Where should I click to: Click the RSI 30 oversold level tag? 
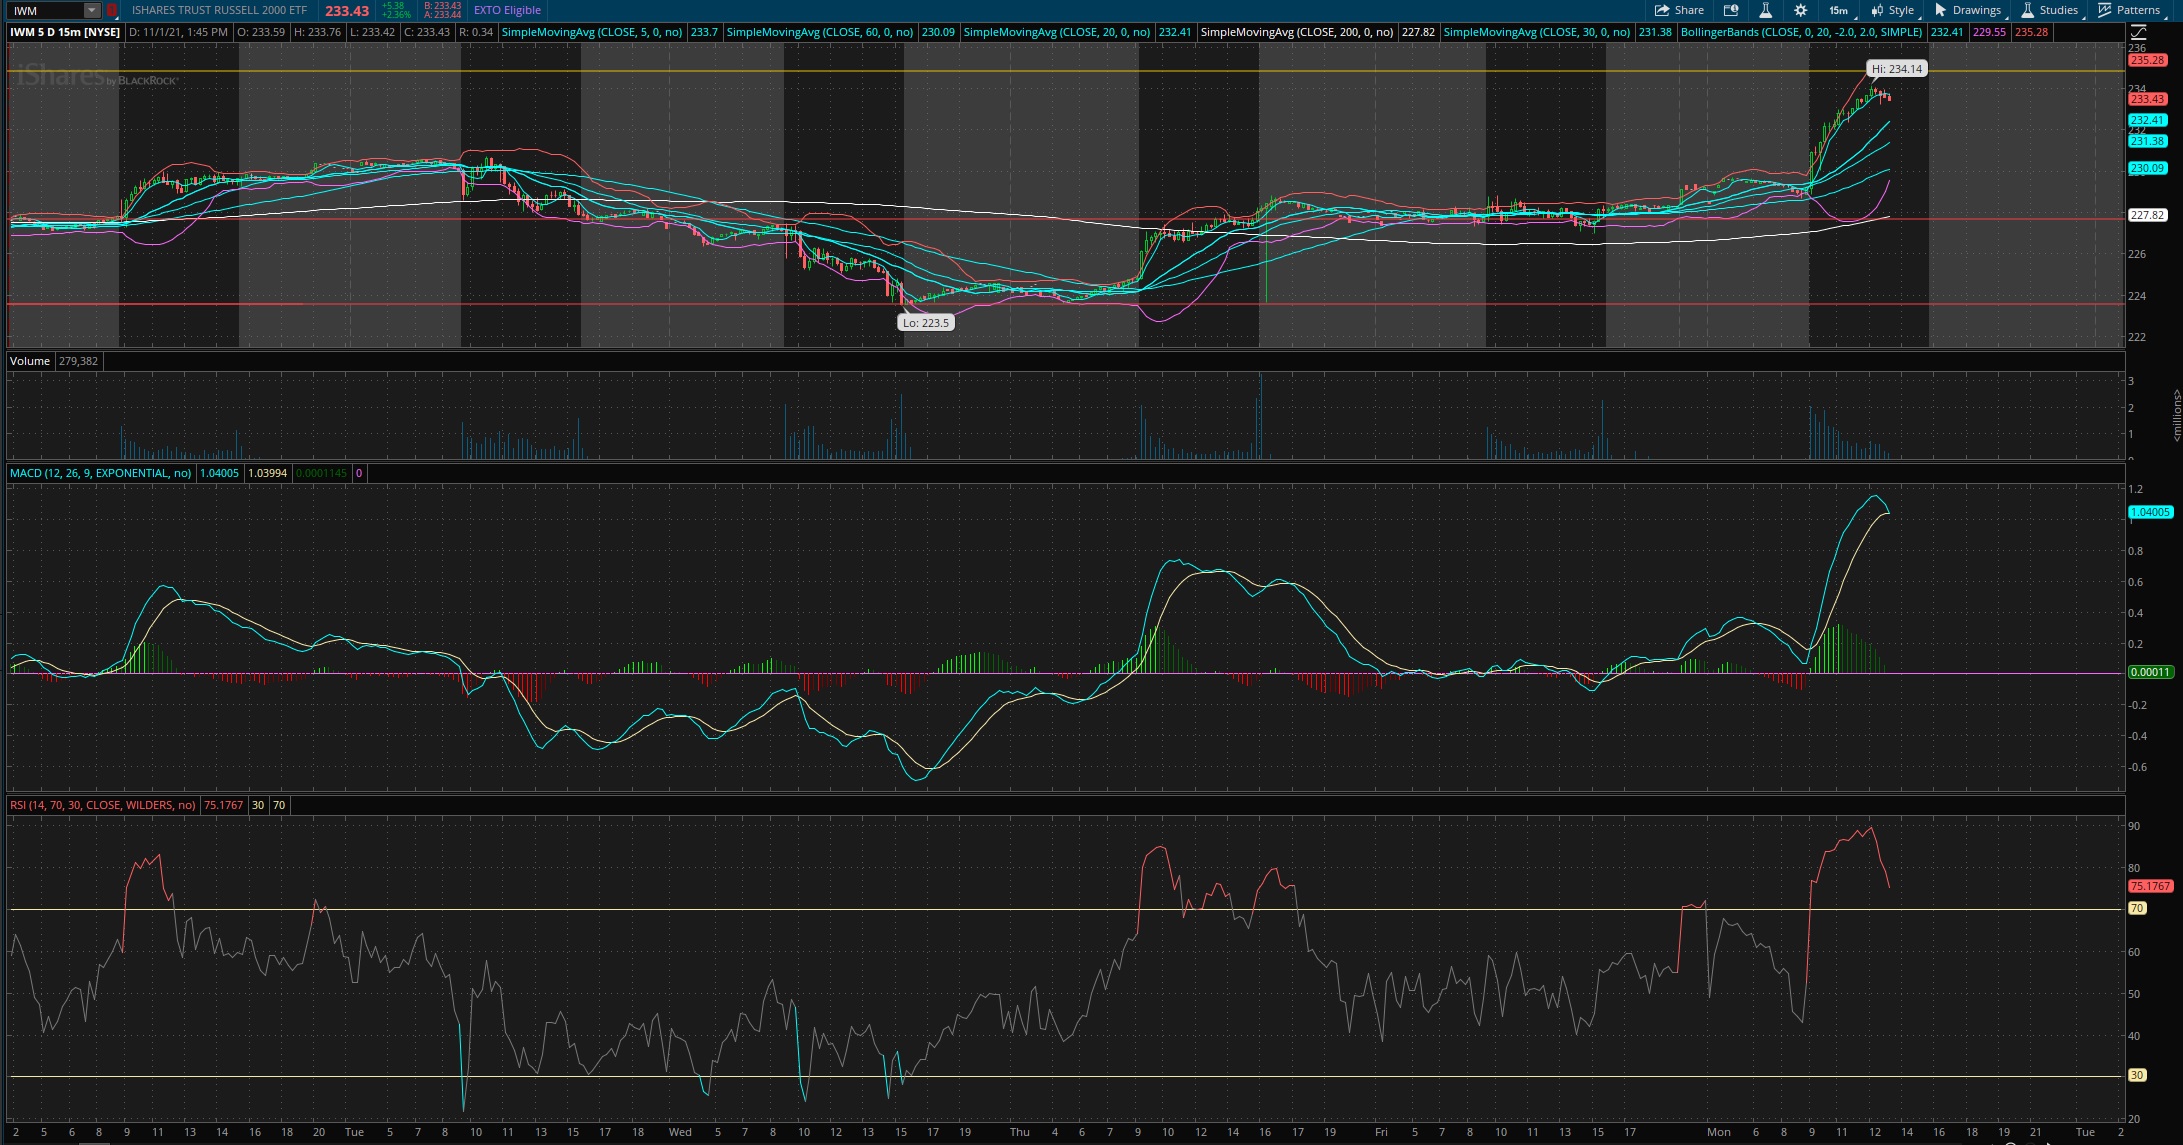[x=2137, y=1075]
